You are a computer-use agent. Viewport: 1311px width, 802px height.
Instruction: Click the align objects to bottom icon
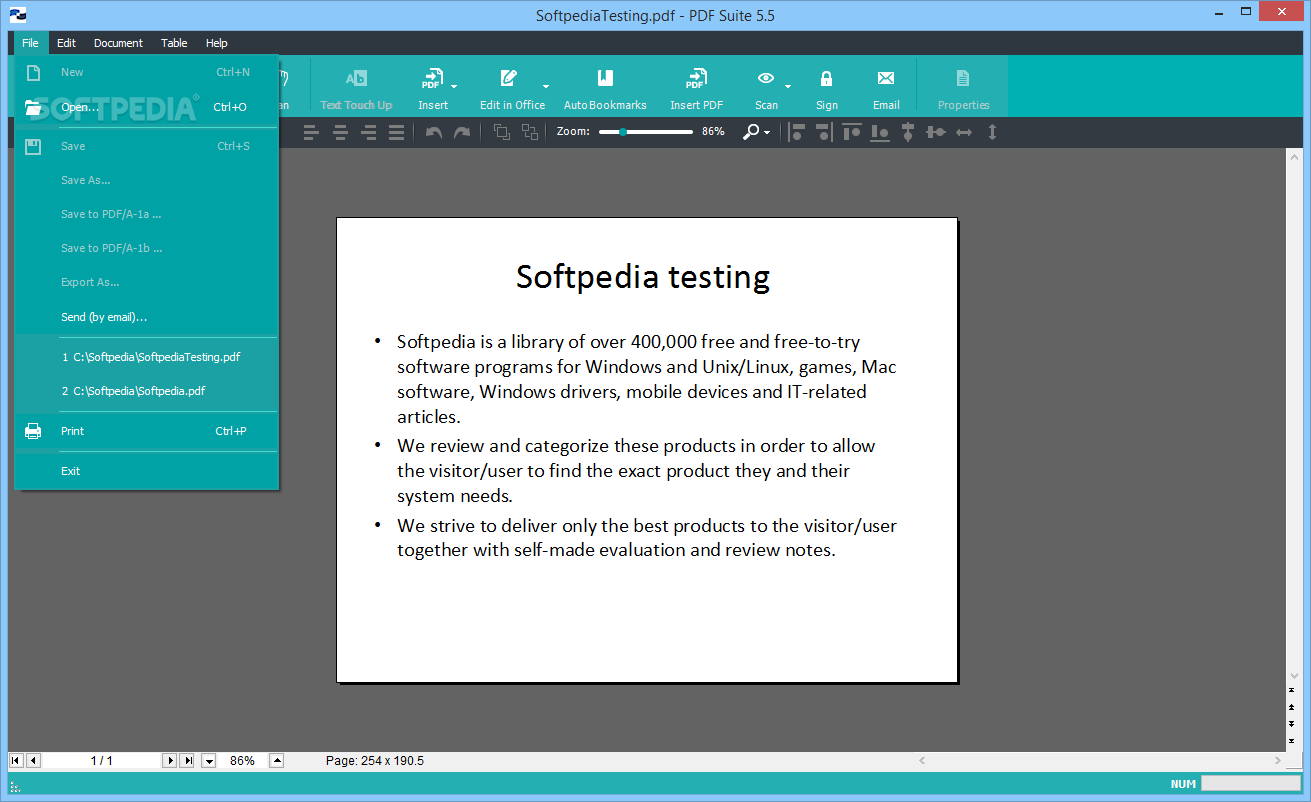point(880,132)
